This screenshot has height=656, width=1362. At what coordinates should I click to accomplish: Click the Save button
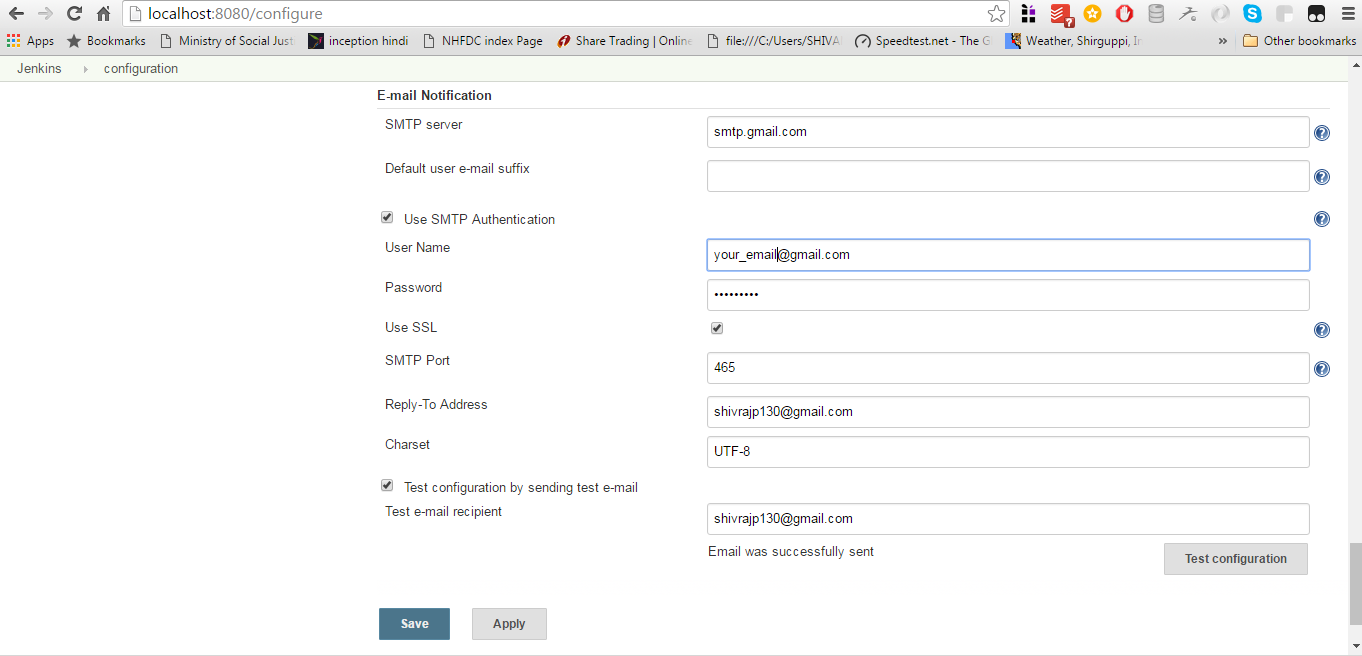pos(414,623)
